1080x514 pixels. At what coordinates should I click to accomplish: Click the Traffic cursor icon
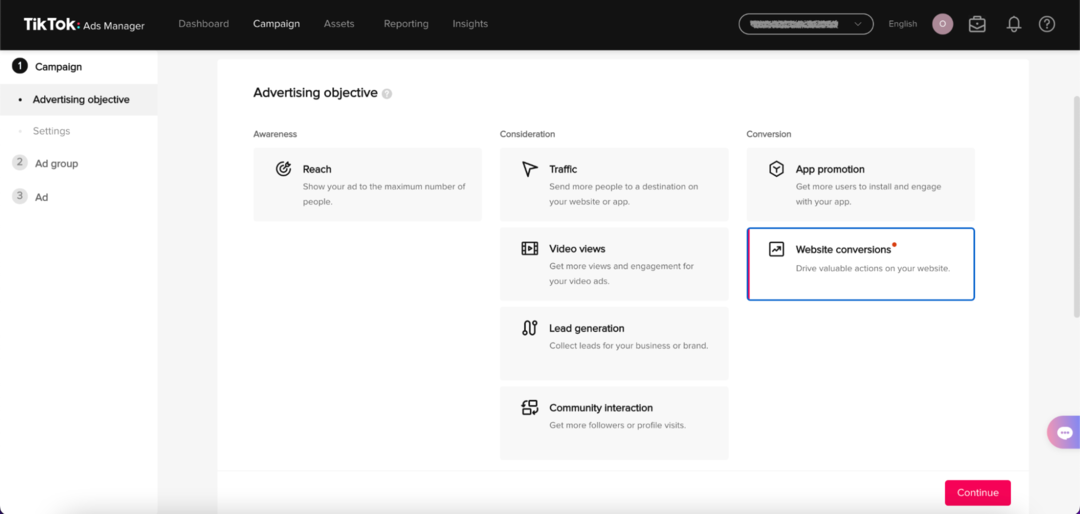click(530, 169)
